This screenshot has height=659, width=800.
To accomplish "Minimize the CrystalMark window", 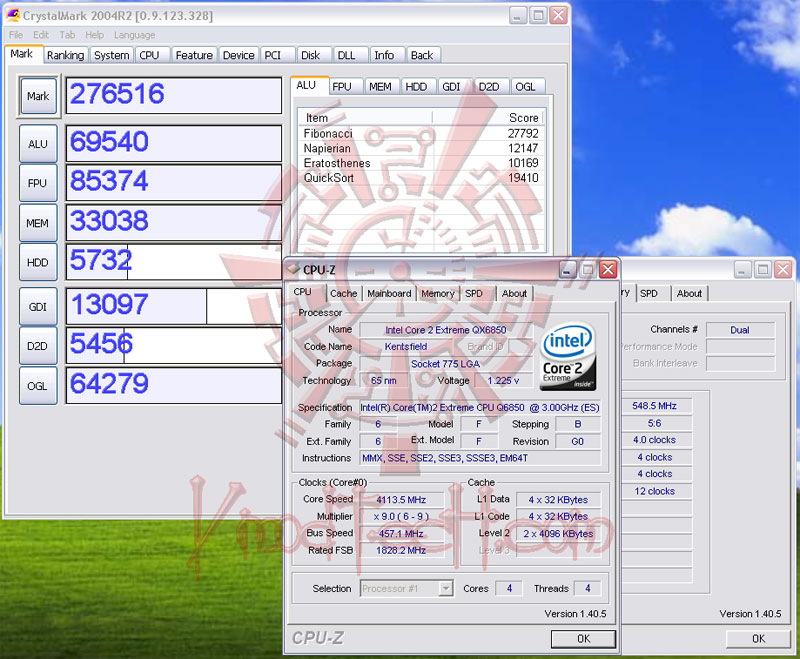I will [517, 15].
